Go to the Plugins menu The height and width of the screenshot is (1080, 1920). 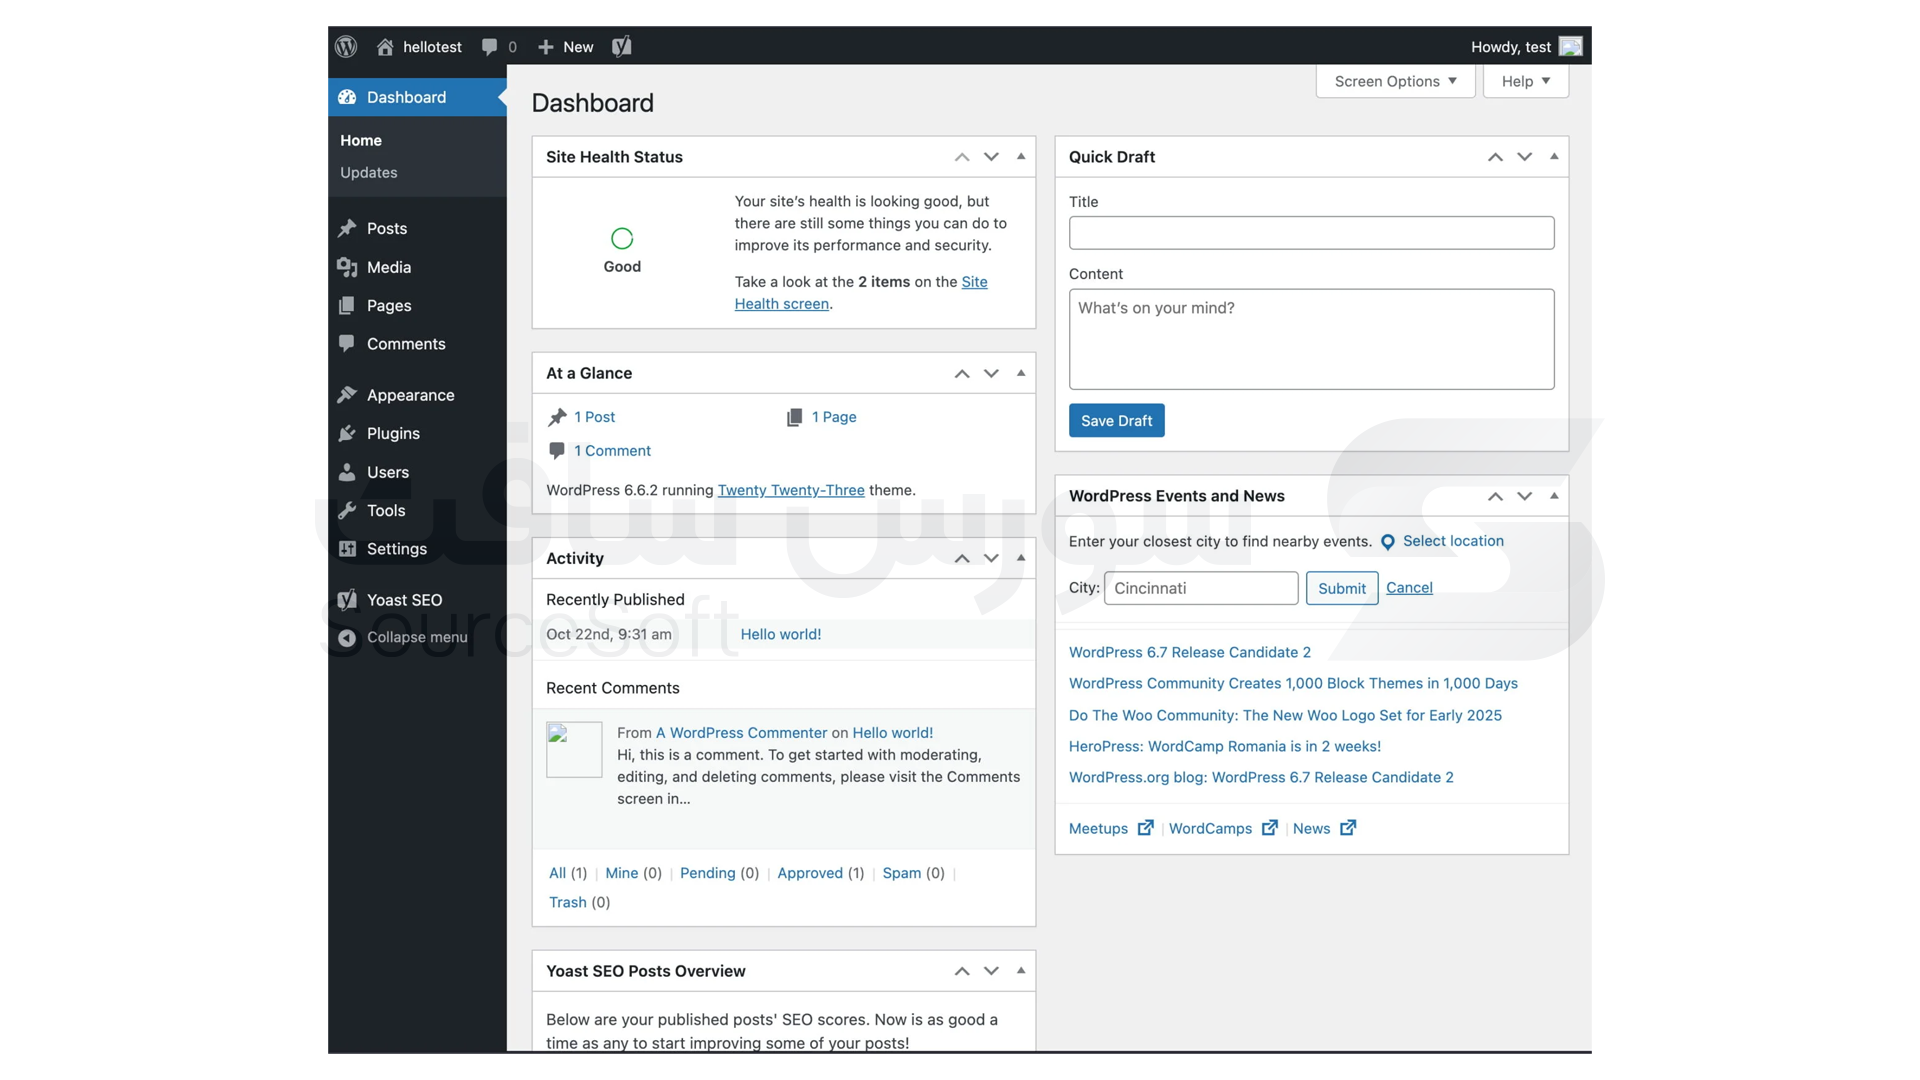[392, 433]
